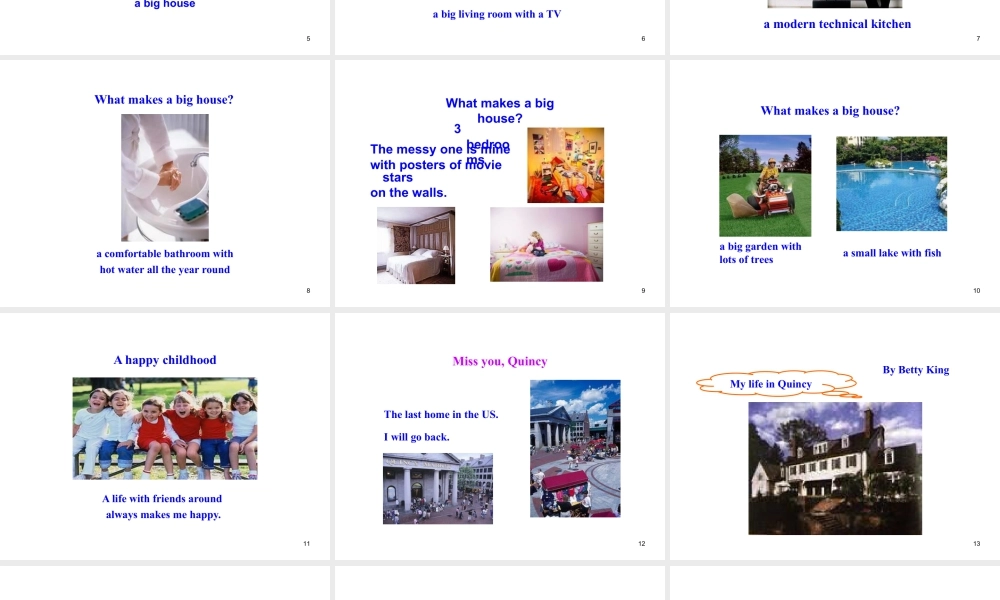This screenshot has height=600, width=1000.
Task: Select the 'By Betty King' author text
Action: [x=915, y=370]
